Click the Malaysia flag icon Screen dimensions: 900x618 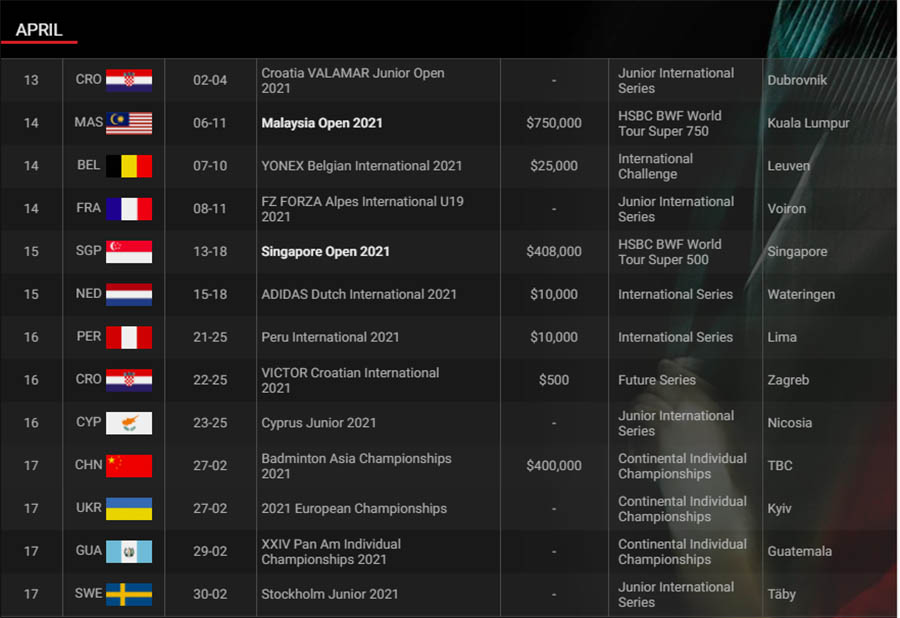point(129,123)
